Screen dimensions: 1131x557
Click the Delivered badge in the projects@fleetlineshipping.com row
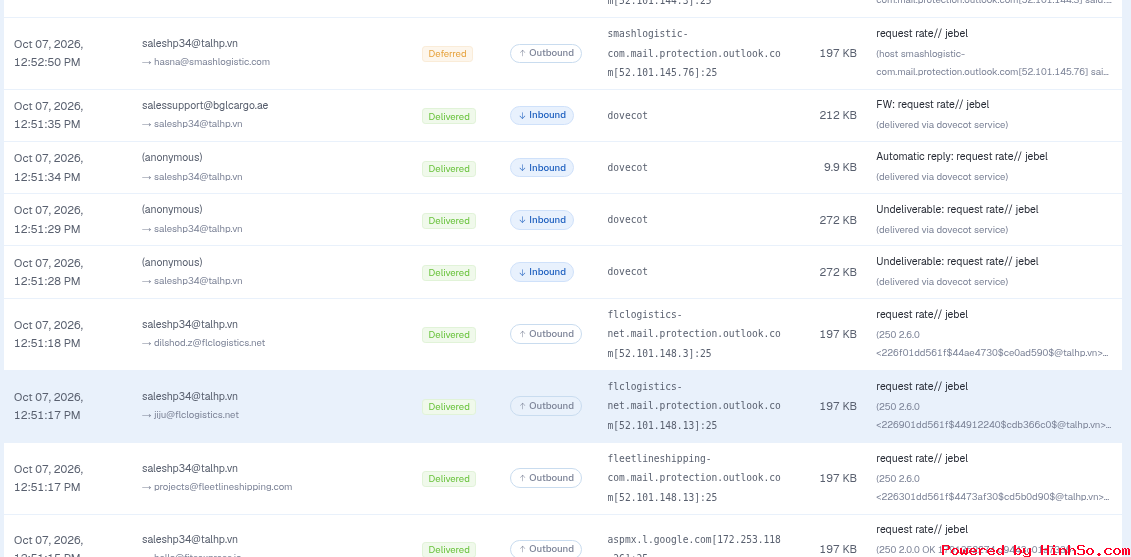(x=449, y=478)
